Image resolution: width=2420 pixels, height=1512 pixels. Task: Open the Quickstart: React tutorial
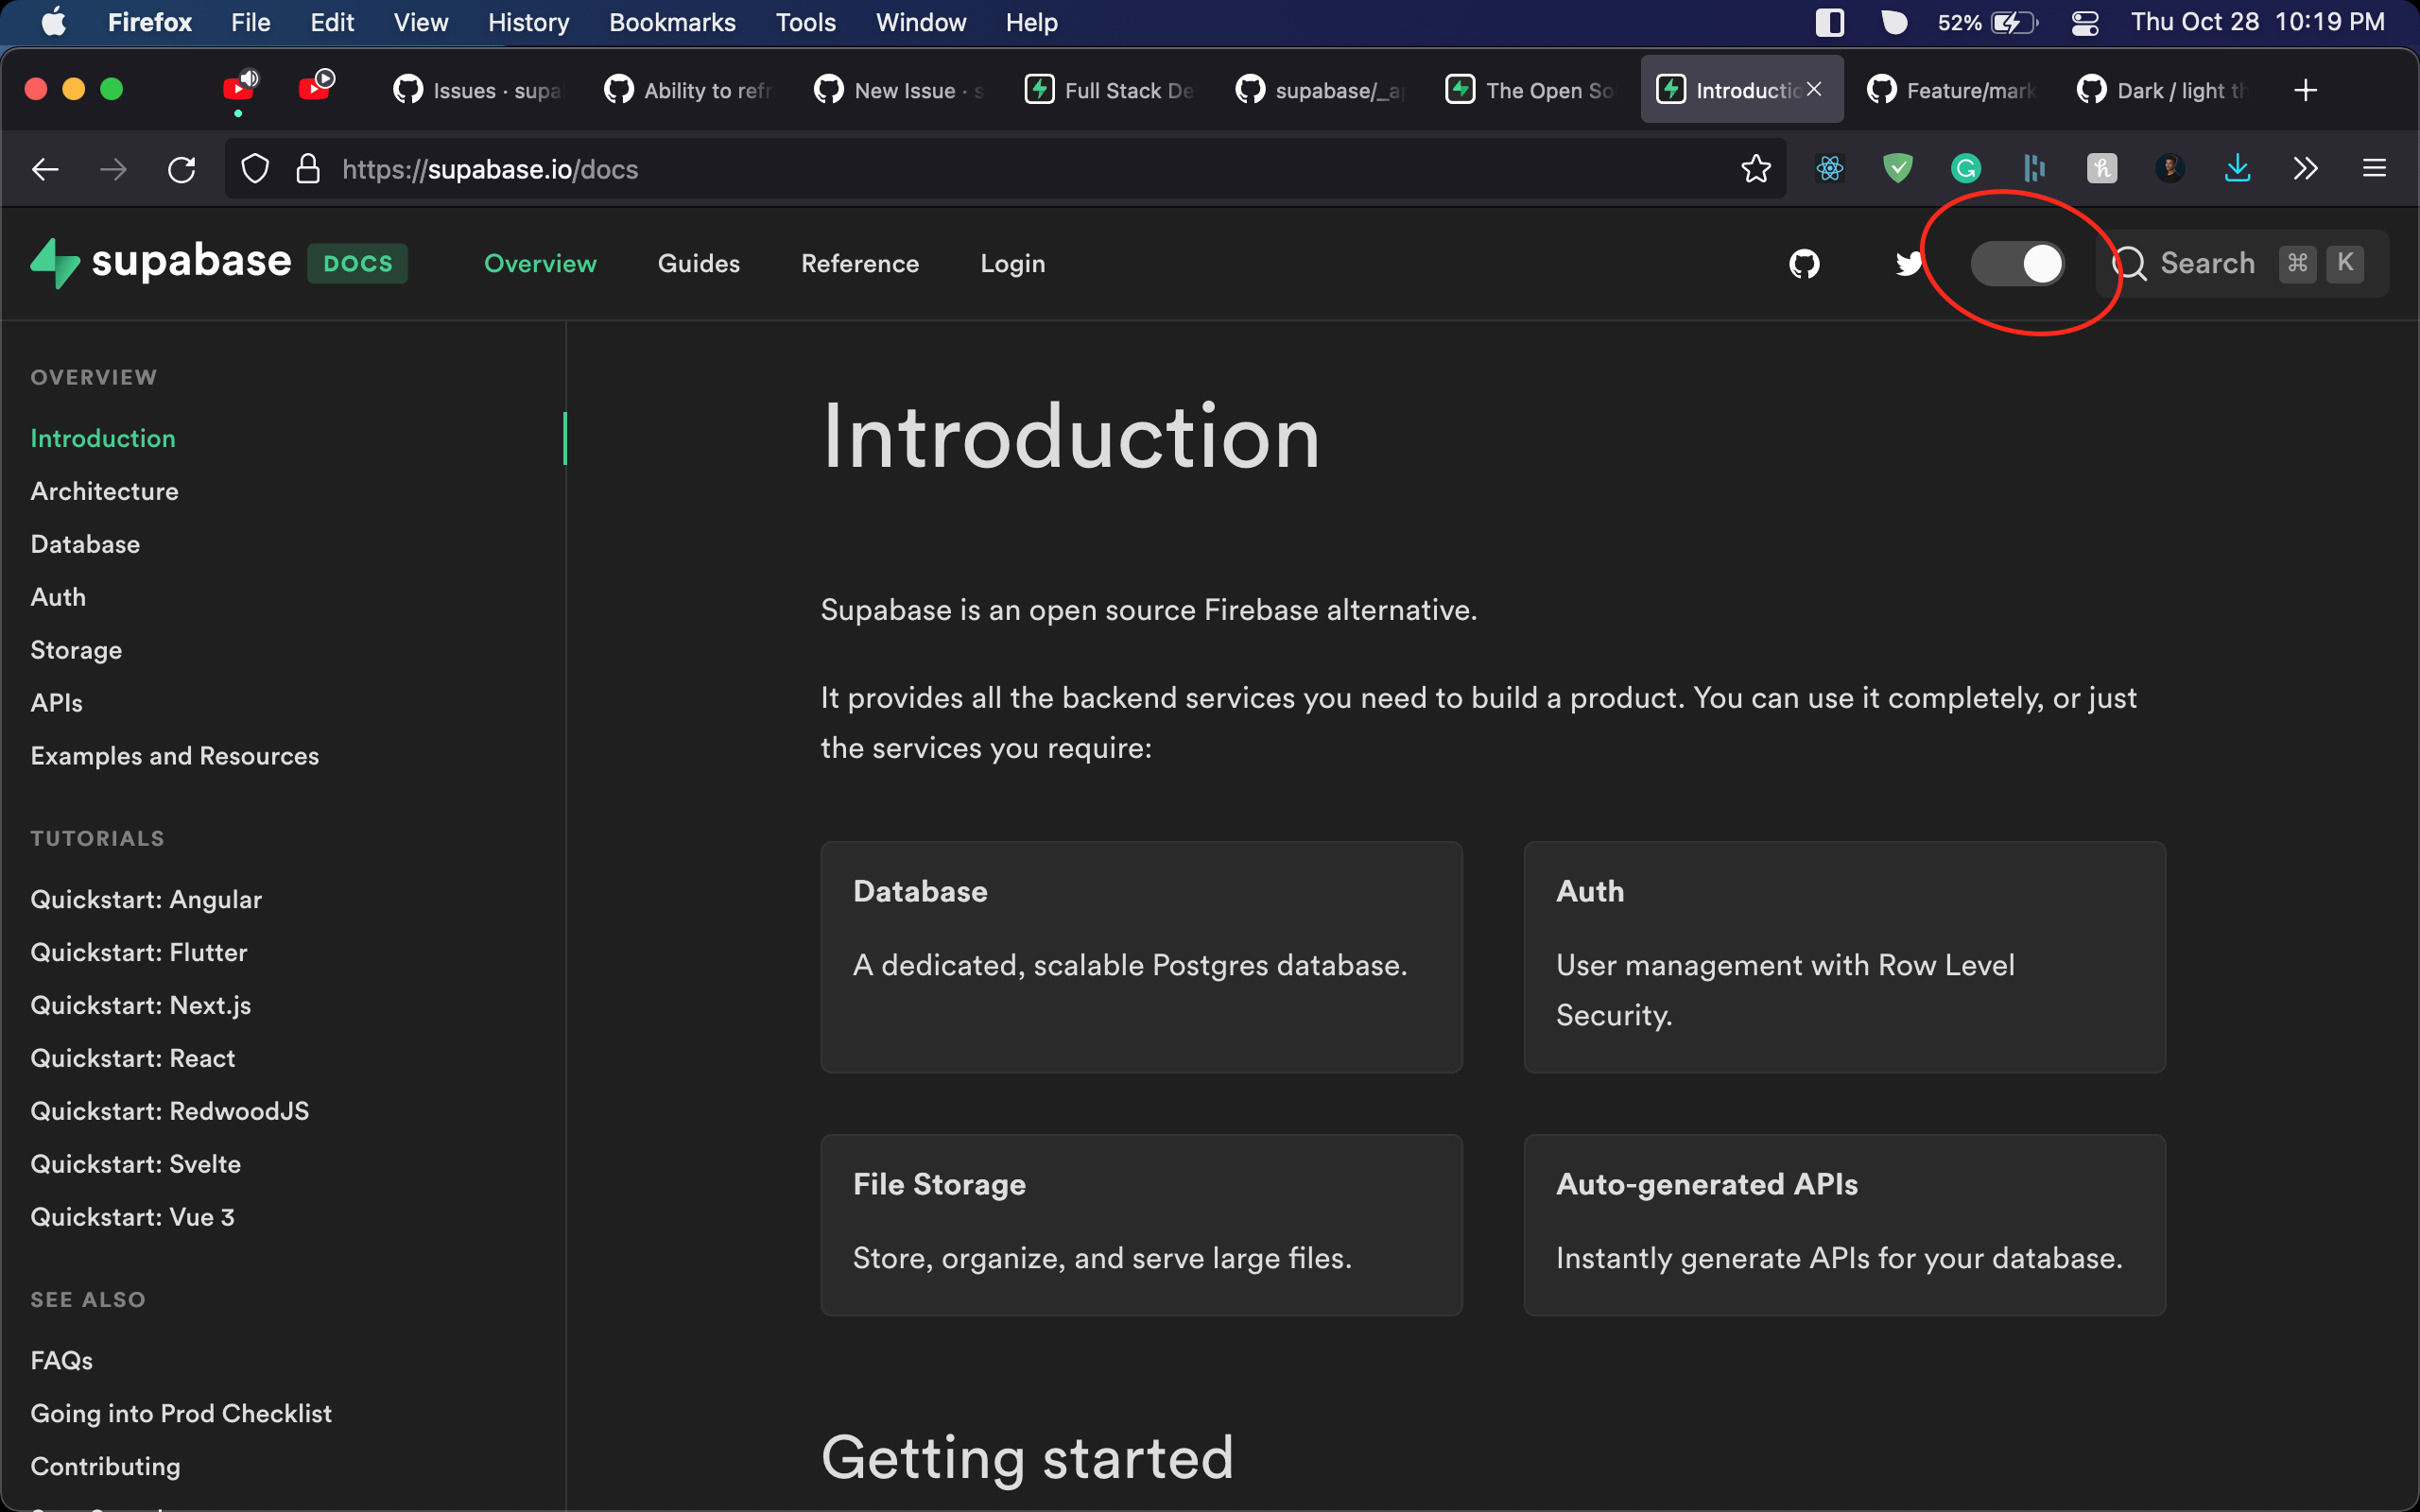click(x=132, y=1058)
